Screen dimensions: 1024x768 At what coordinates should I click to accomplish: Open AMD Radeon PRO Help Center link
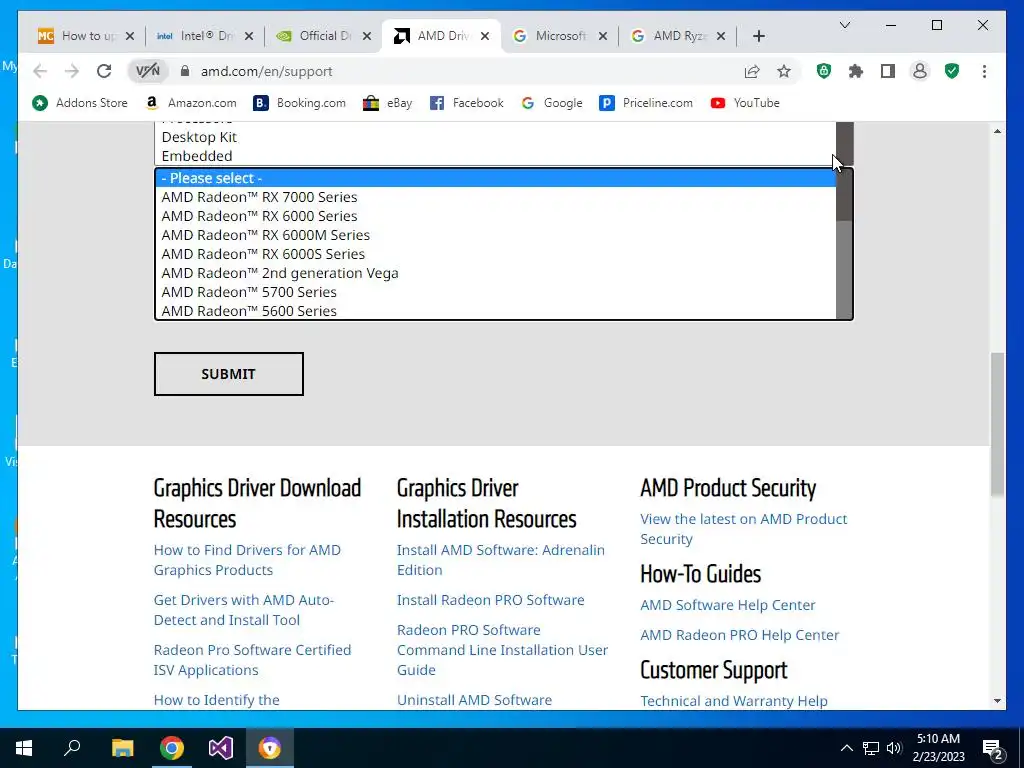click(x=739, y=635)
